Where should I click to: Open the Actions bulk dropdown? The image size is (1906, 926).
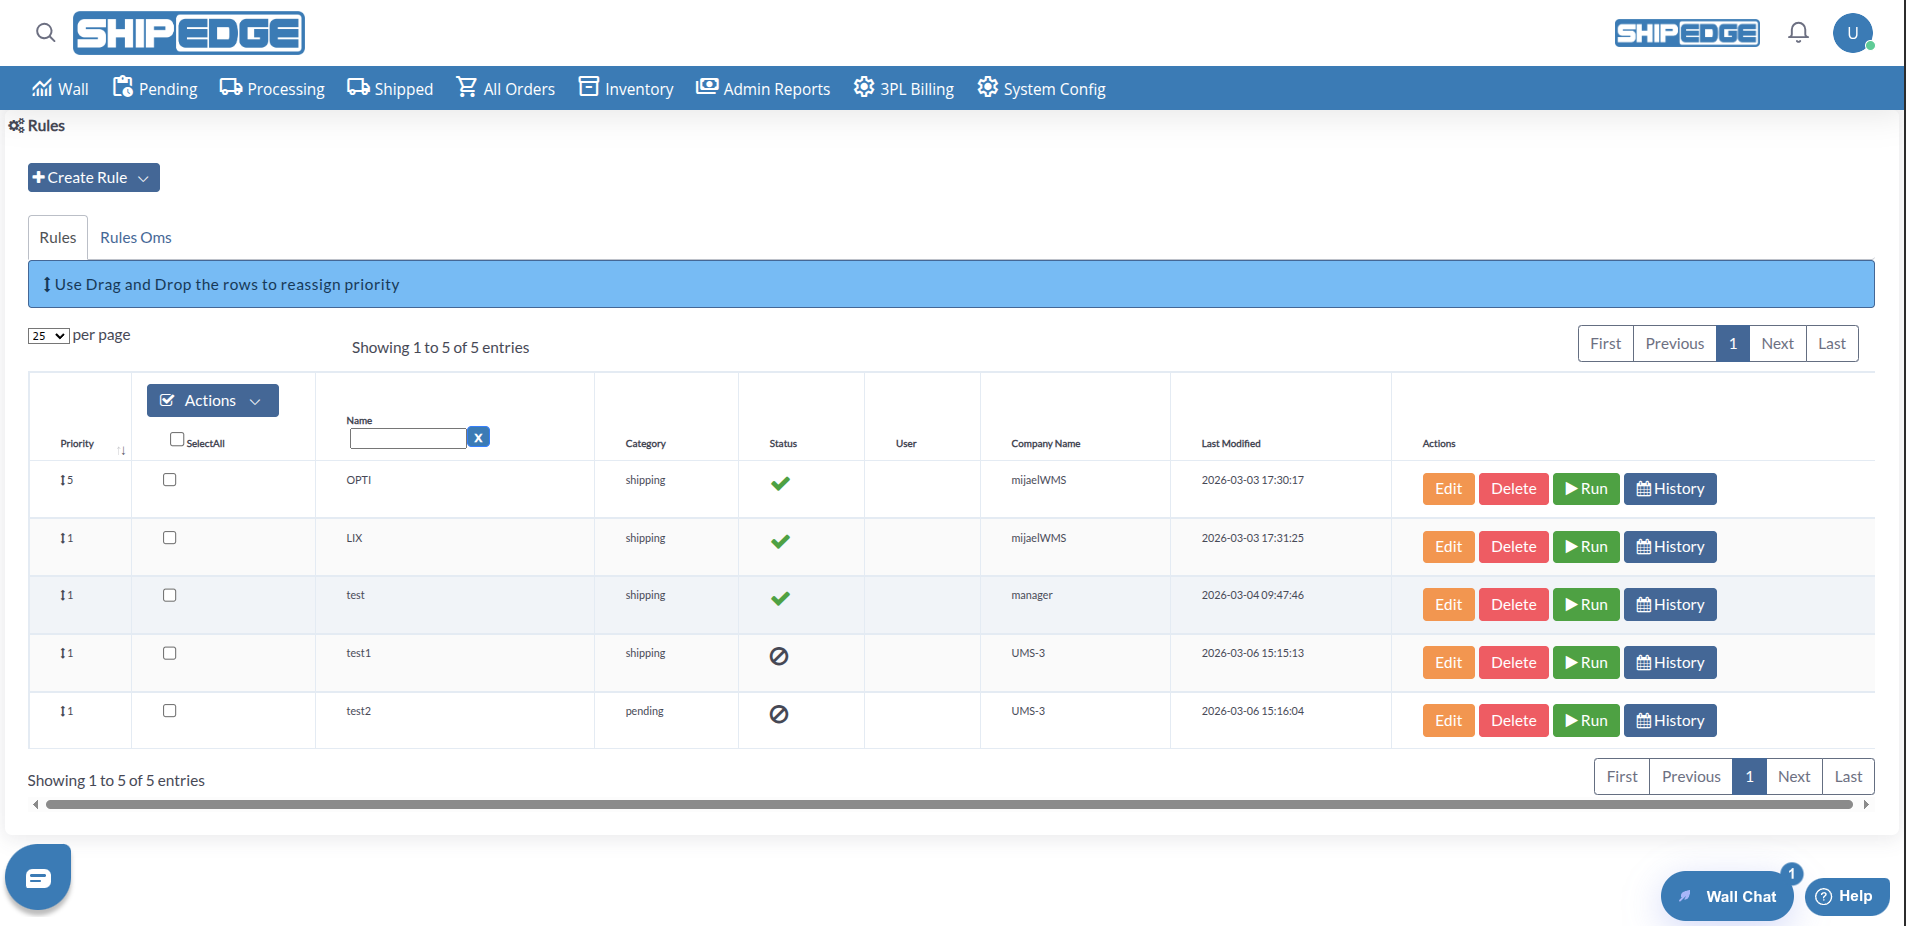tap(212, 401)
